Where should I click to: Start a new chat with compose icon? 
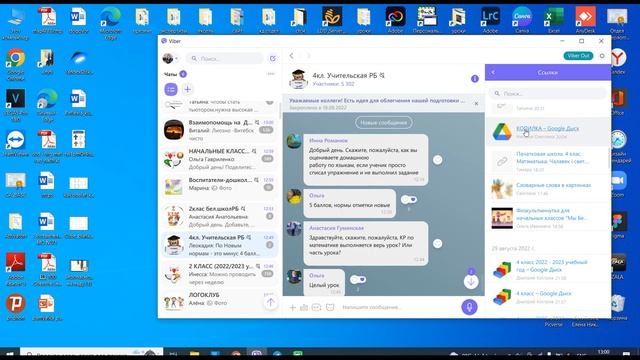pos(273,58)
